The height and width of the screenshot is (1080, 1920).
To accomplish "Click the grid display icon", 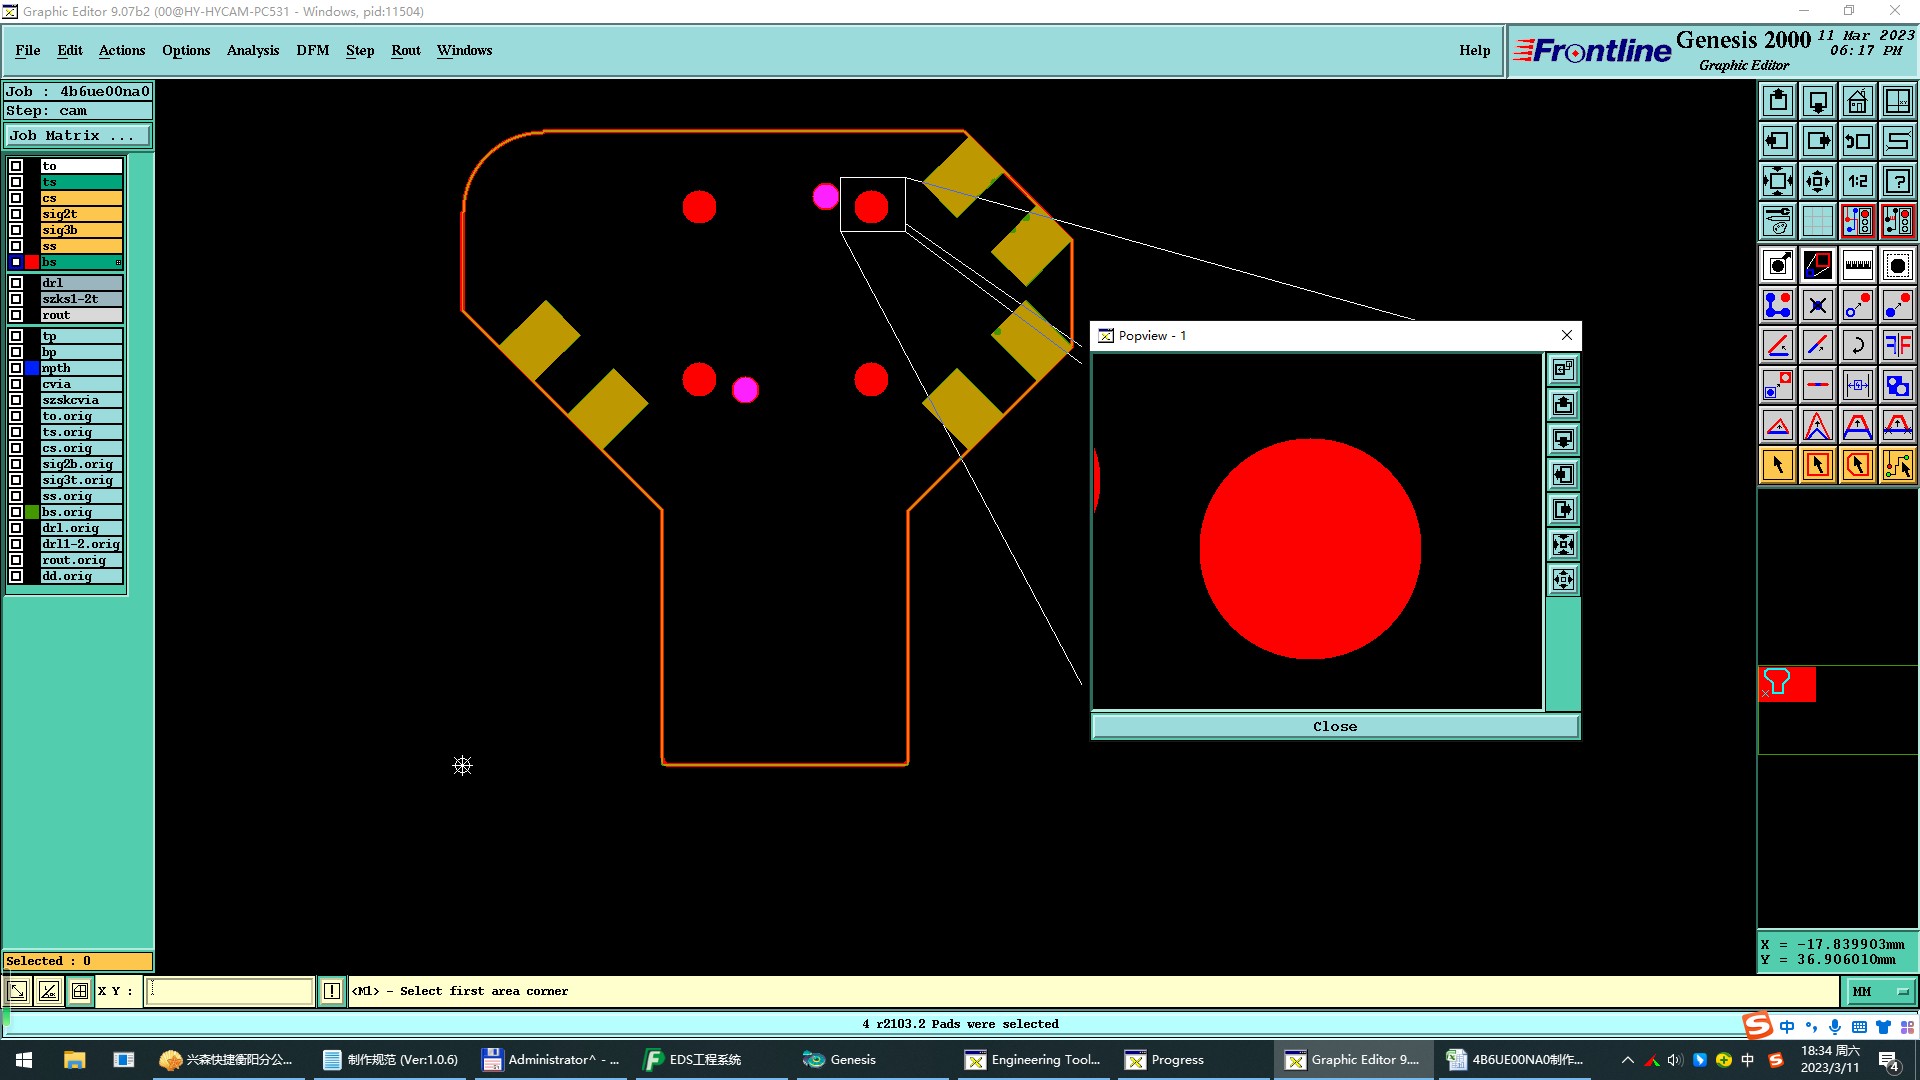I will (x=1817, y=221).
